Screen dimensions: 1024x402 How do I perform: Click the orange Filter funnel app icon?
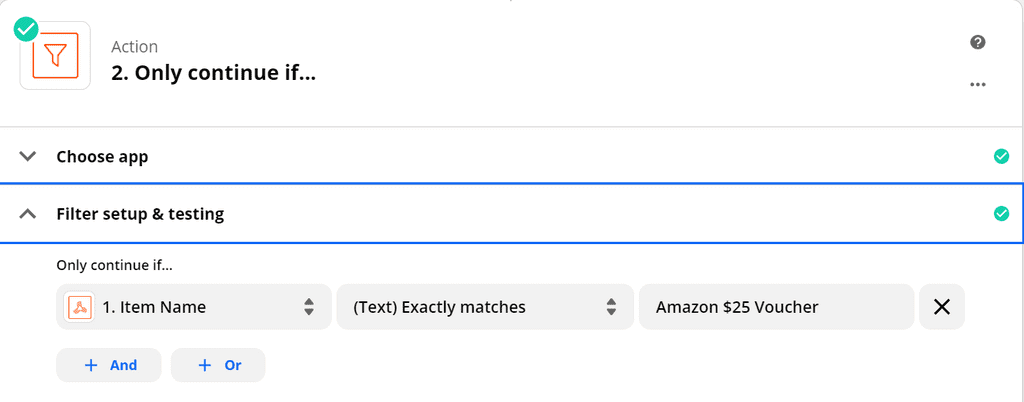55,56
